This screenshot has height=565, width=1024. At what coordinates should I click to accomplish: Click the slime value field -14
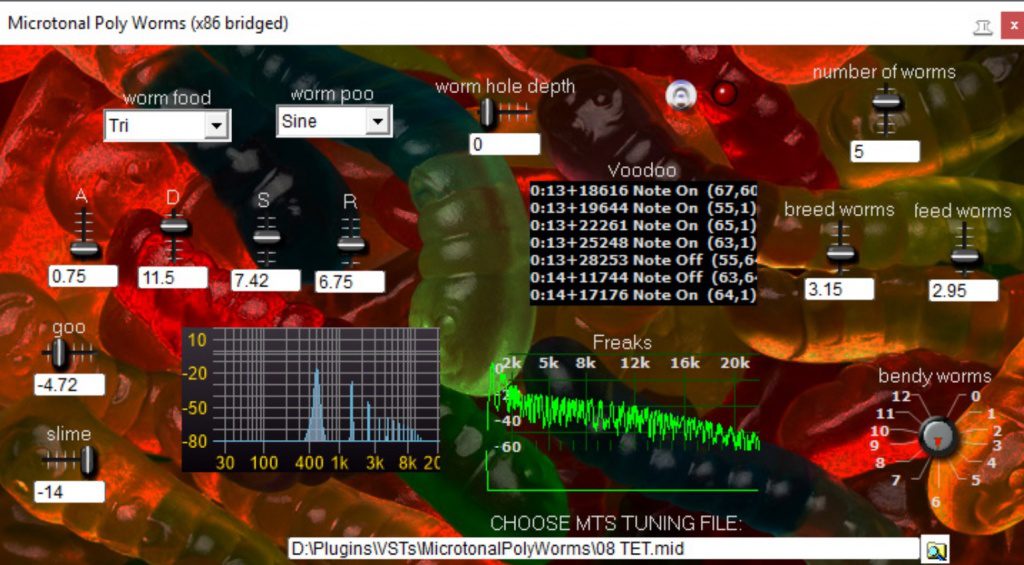pos(69,492)
